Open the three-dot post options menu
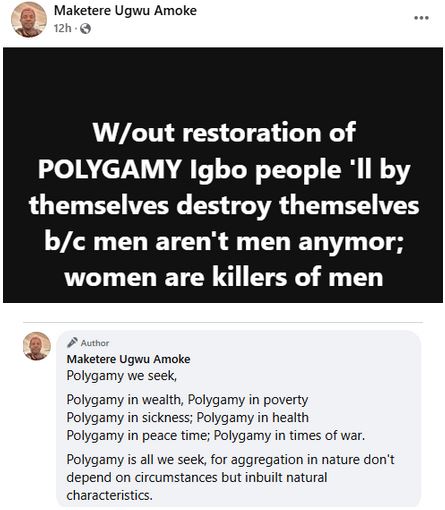445x510 pixels. [x=421, y=18]
